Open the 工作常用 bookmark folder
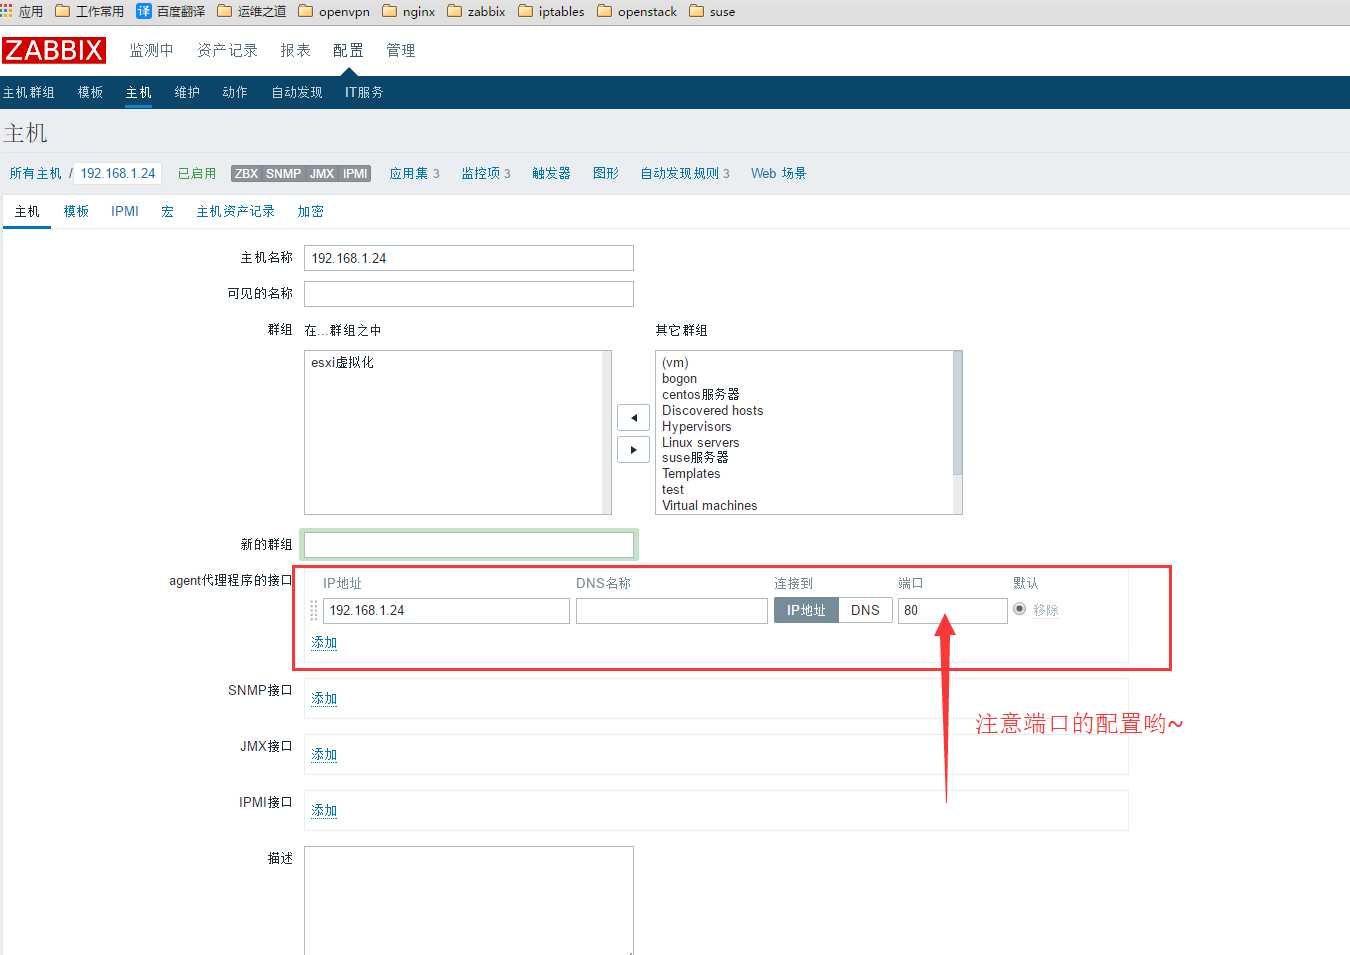 coord(89,11)
